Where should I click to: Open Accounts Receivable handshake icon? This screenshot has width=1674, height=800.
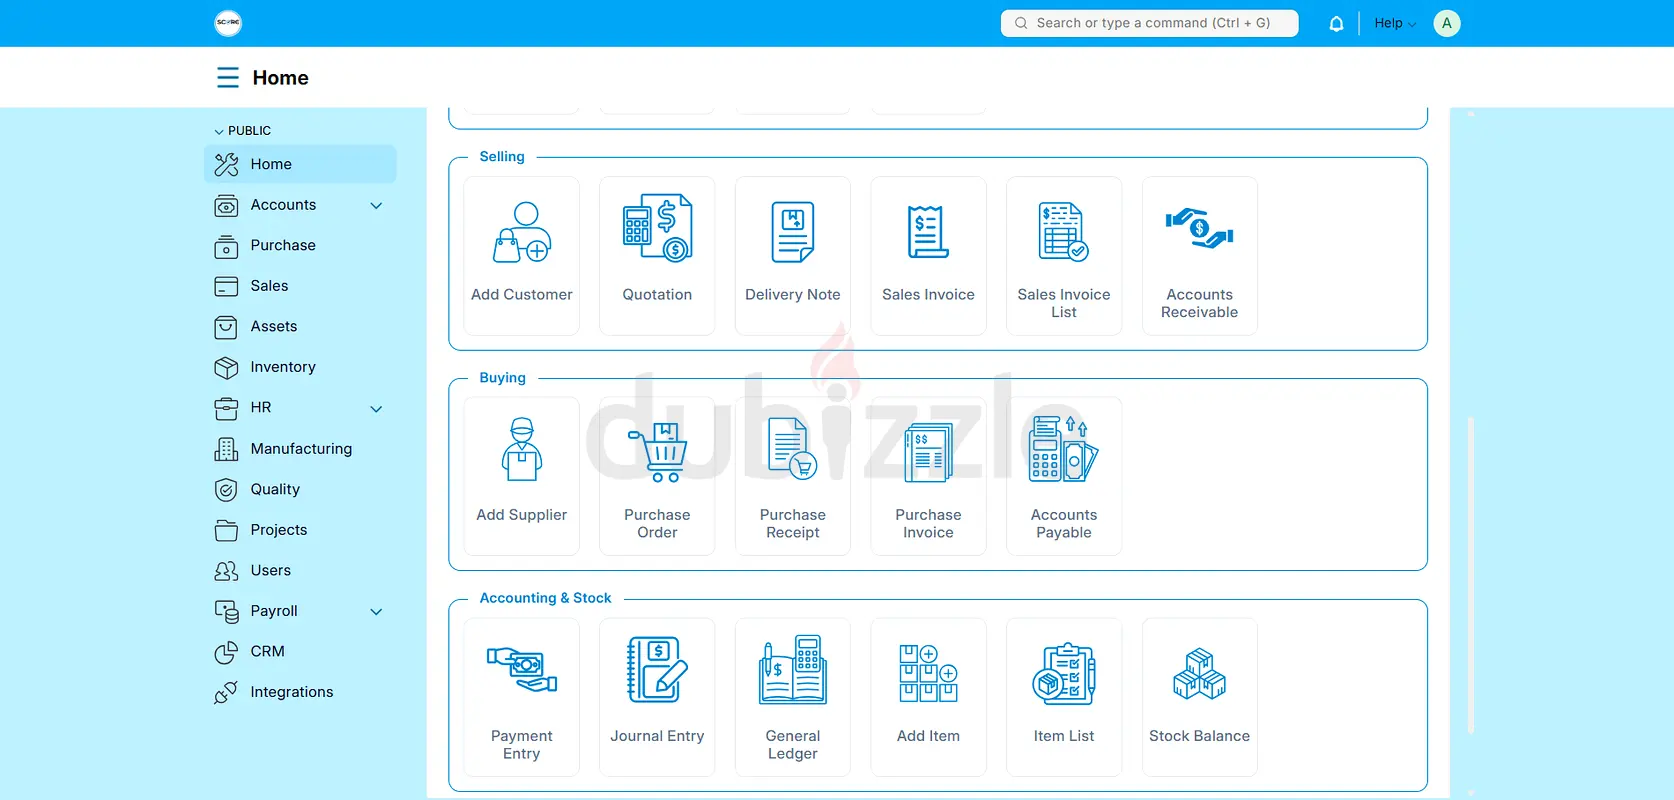pyautogui.click(x=1199, y=229)
